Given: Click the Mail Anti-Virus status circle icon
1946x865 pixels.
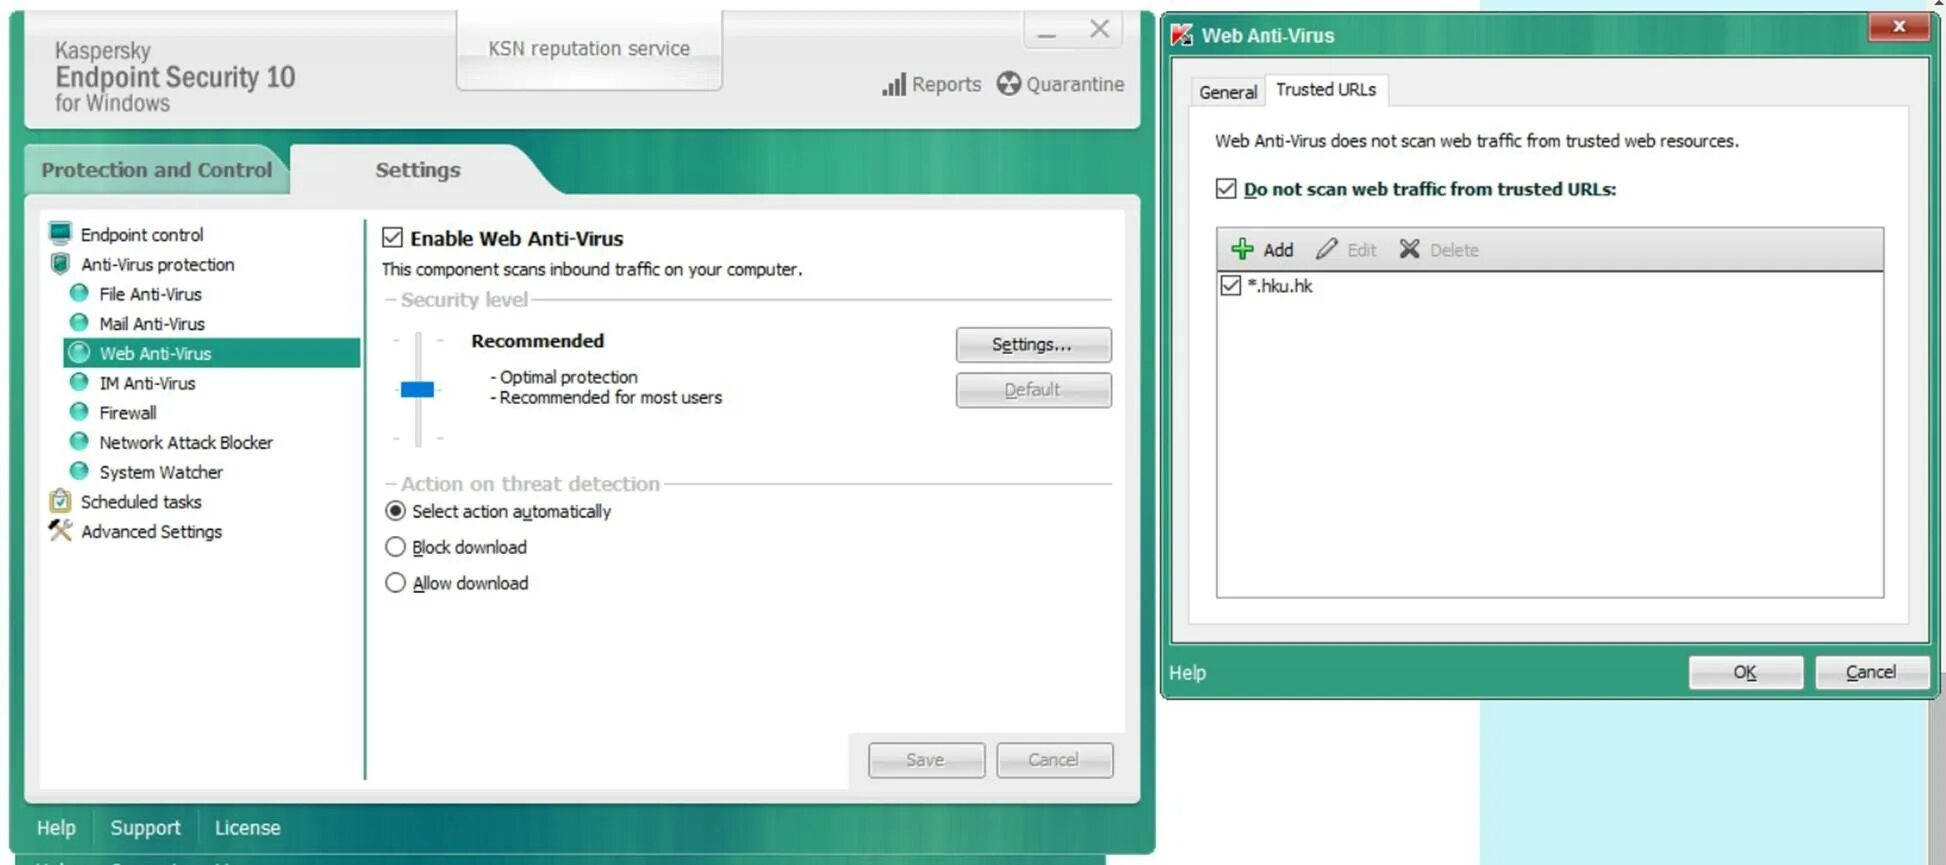Looking at the screenshot, I should 79,323.
